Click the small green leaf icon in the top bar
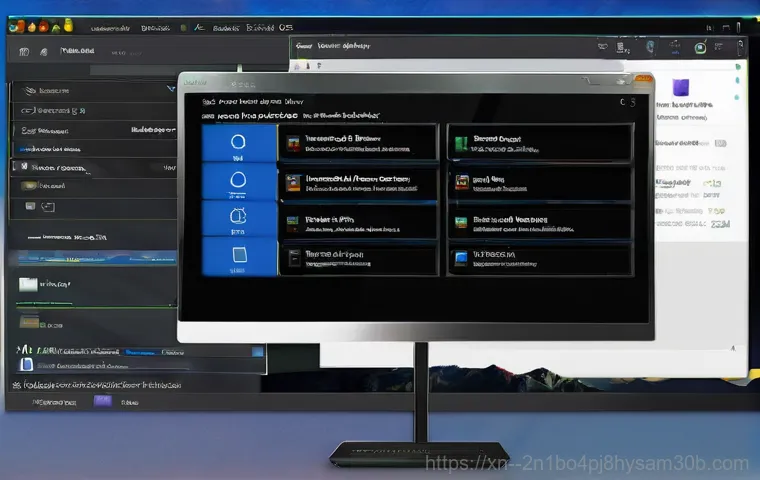760x480 pixels. (x=56, y=28)
